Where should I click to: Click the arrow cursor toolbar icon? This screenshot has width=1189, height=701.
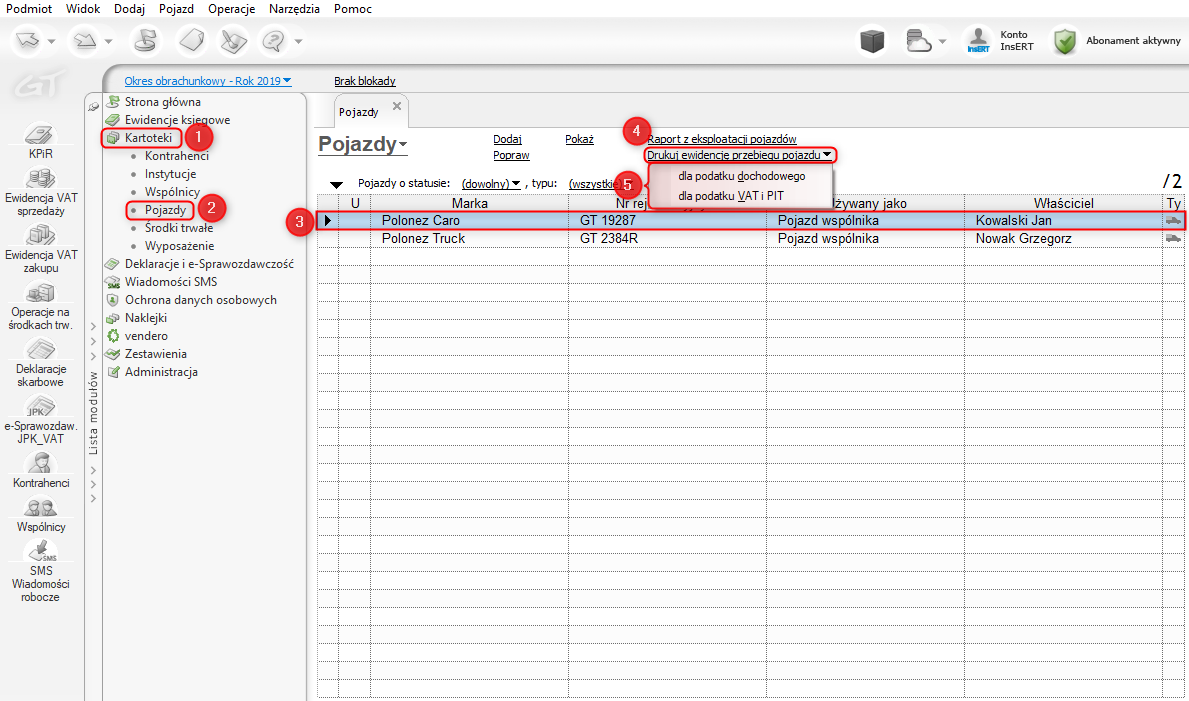[27, 40]
